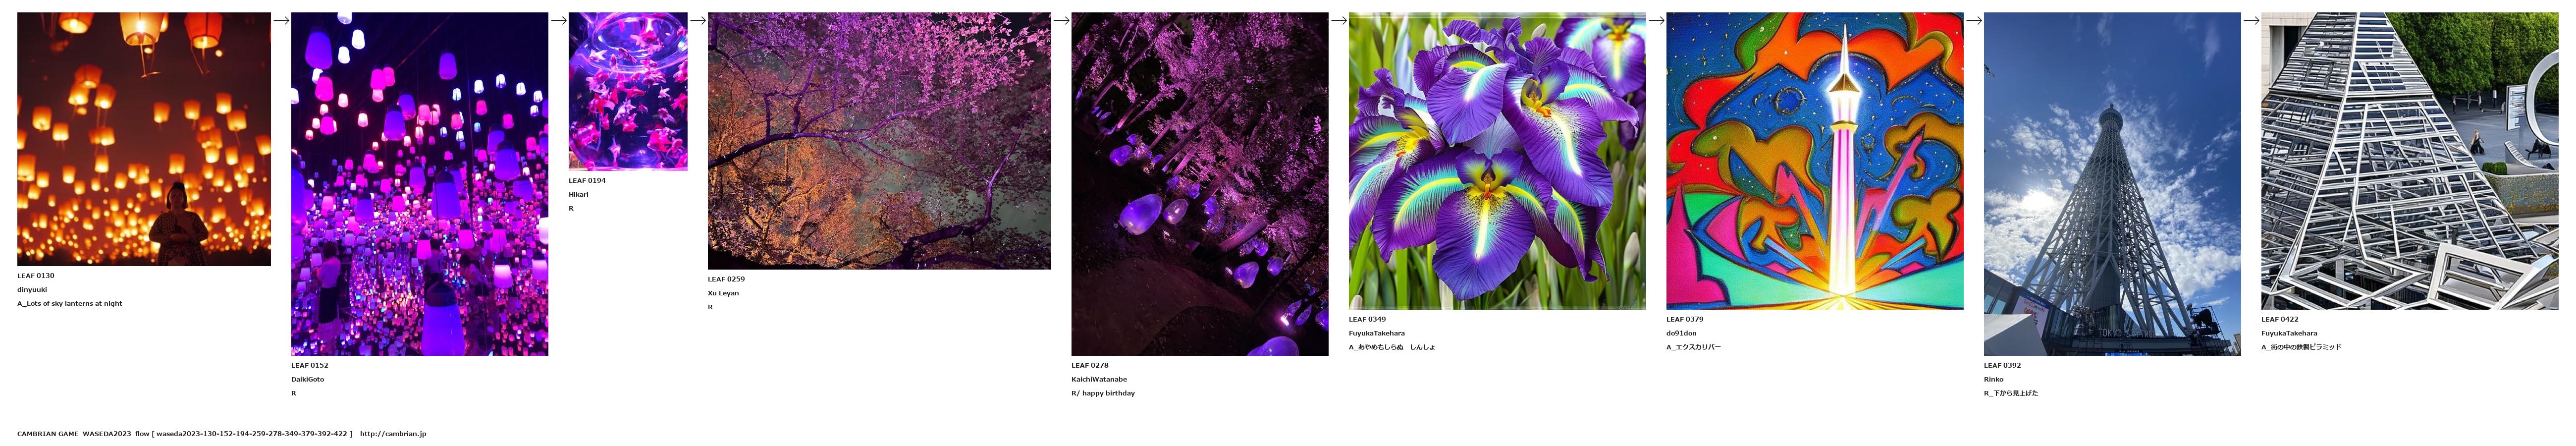
Task: Click arrow before the Skytree photo
Action: click(1974, 20)
